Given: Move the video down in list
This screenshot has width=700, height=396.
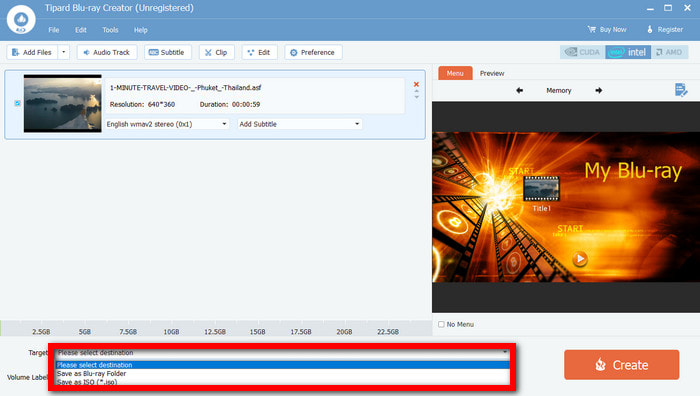Looking at the screenshot, I should pyautogui.click(x=417, y=97).
